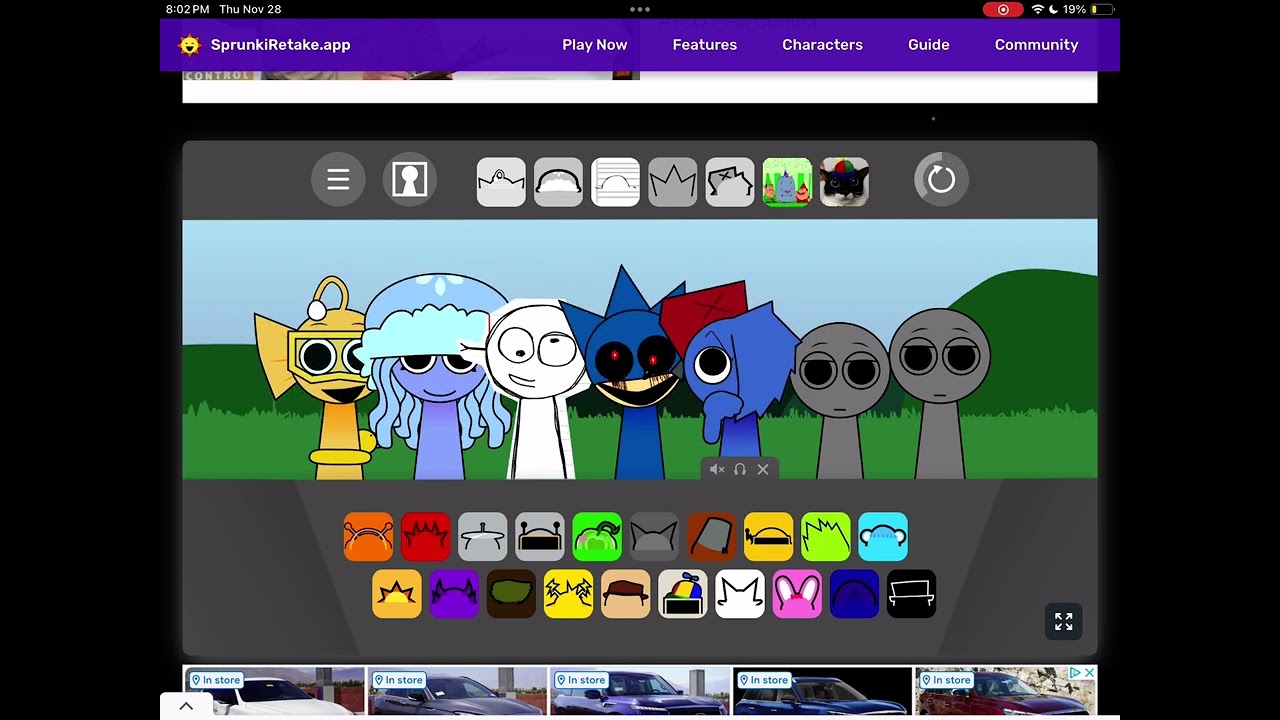Pick the bright green pumpkin sprout icon
Screen dimensions: 1280x720
pyautogui.click(x=597, y=537)
